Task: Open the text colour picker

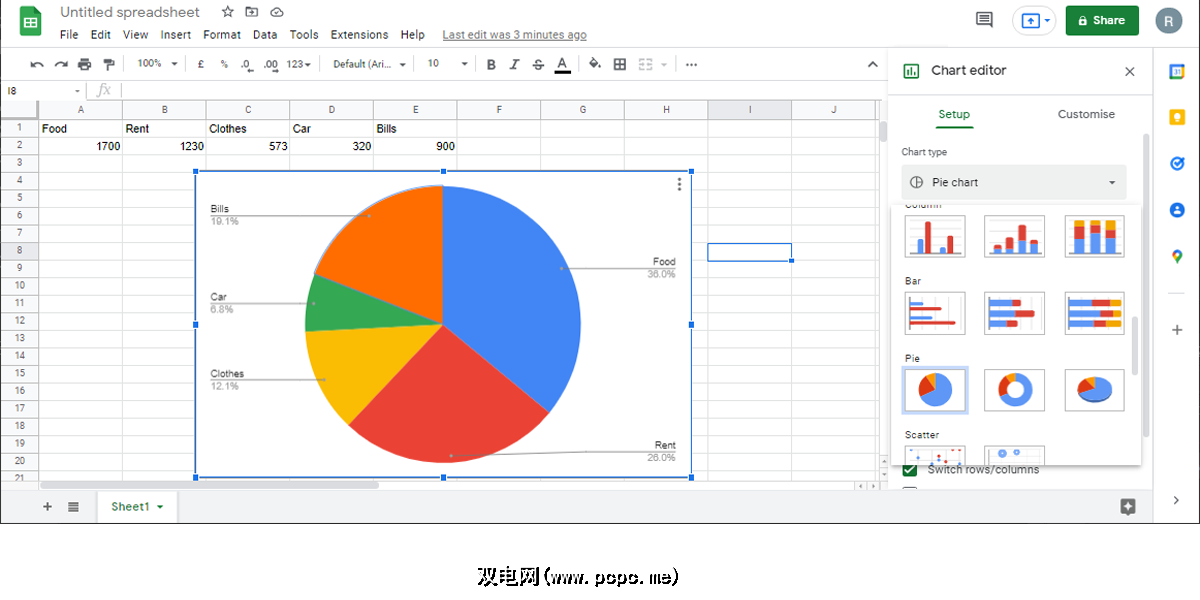Action: (563, 64)
